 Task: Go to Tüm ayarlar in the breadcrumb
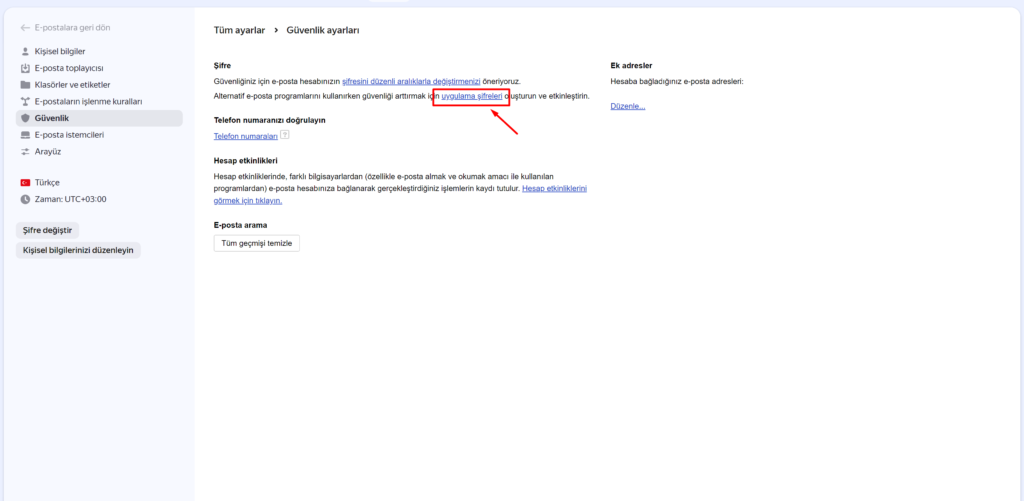239,31
